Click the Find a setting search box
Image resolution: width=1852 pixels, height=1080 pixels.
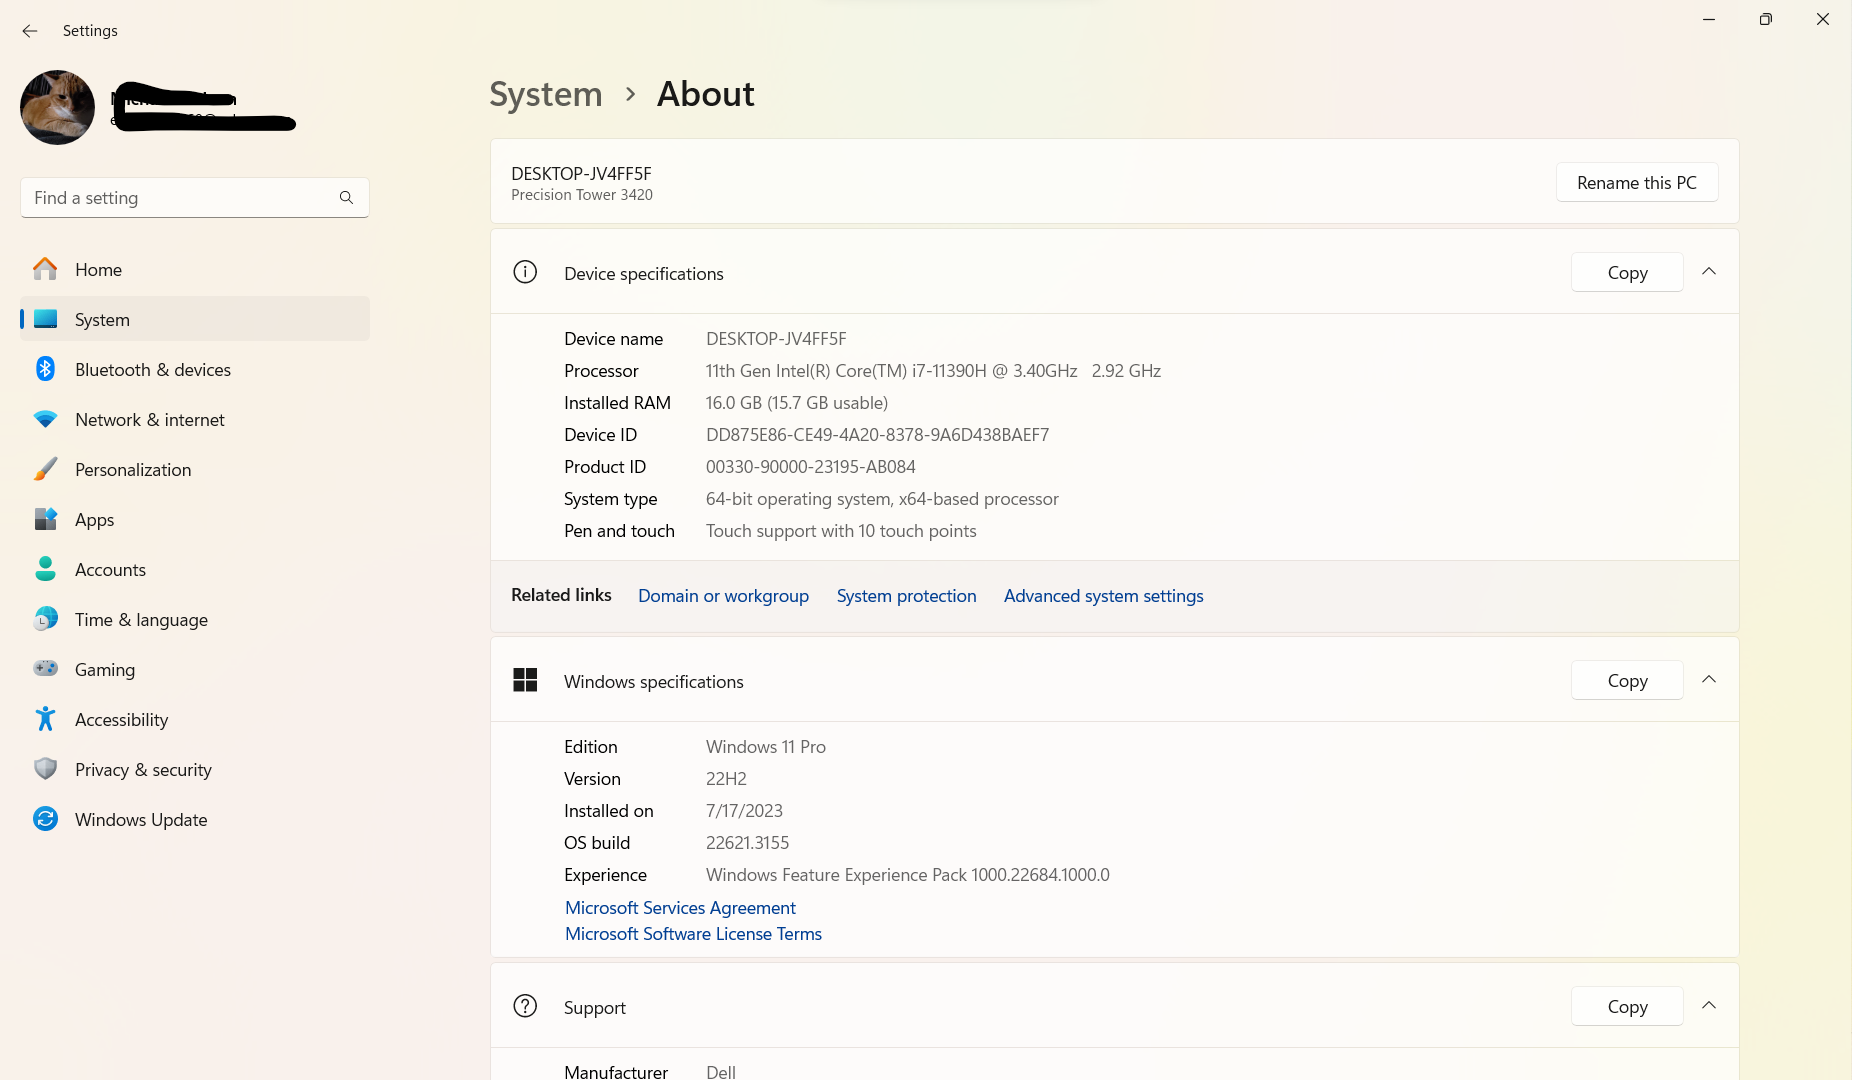[180, 198]
